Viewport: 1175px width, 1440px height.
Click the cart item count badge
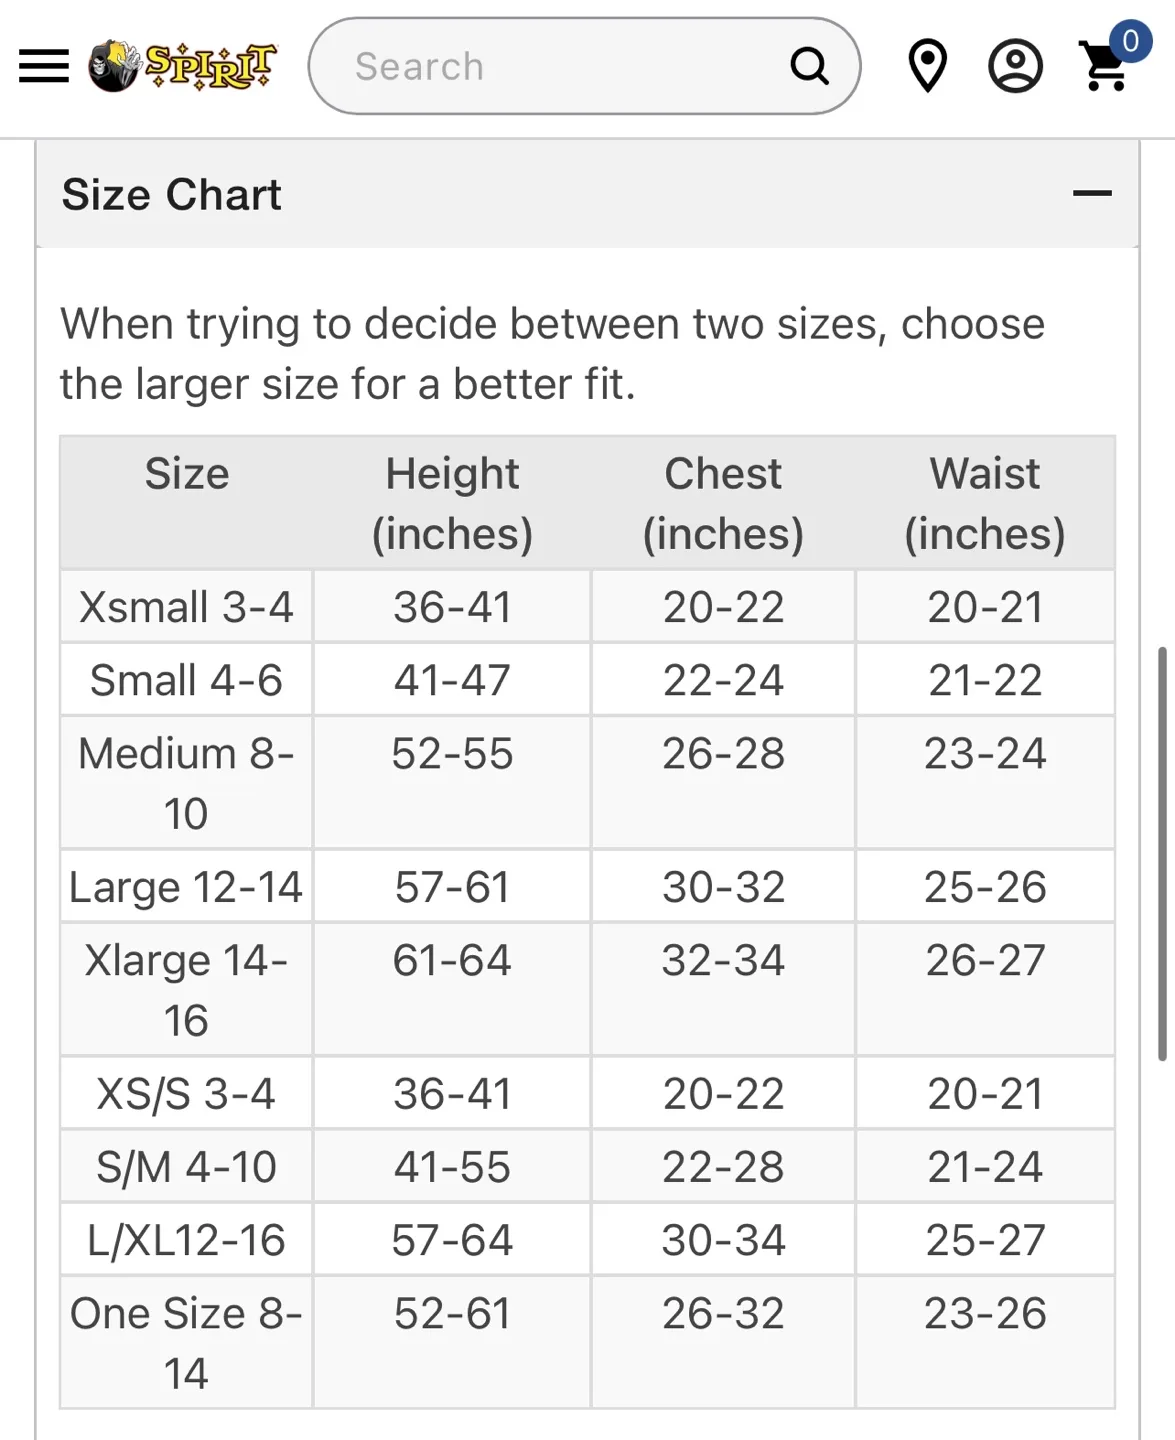pyautogui.click(x=1128, y=42)
